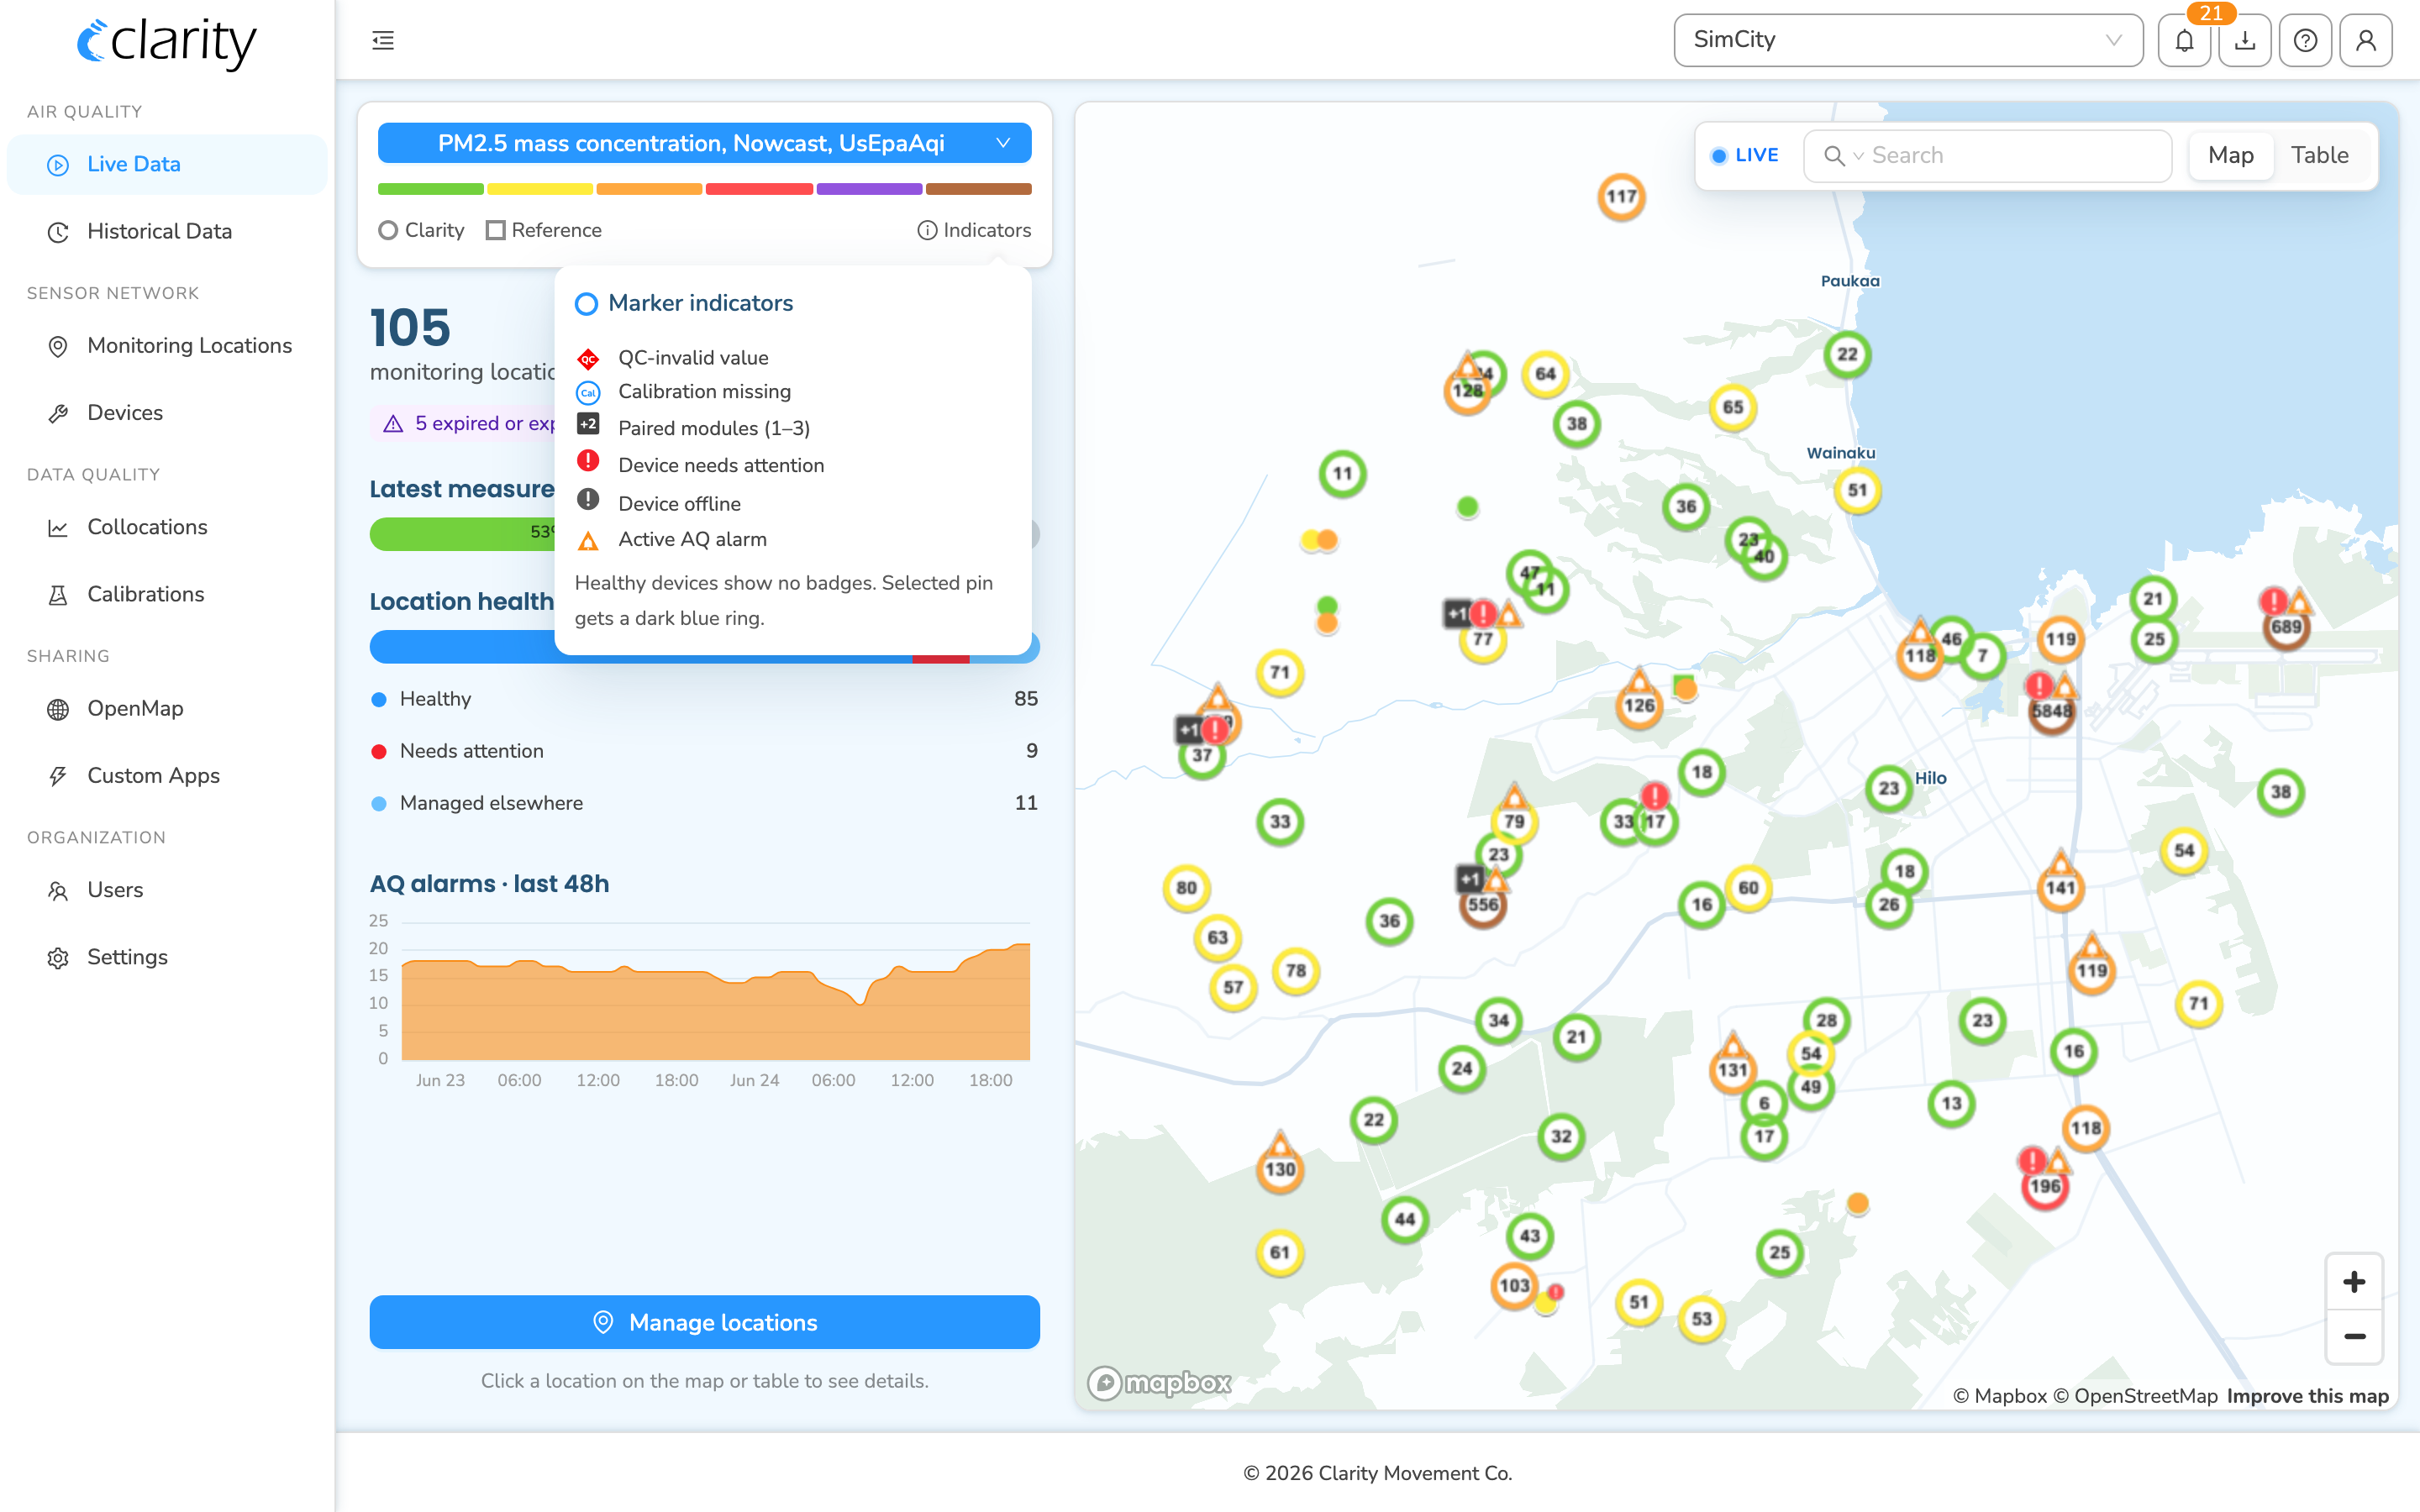Select map marker with value 5848
The height and width of the screenshot is (1512, 2420).
2051,711
